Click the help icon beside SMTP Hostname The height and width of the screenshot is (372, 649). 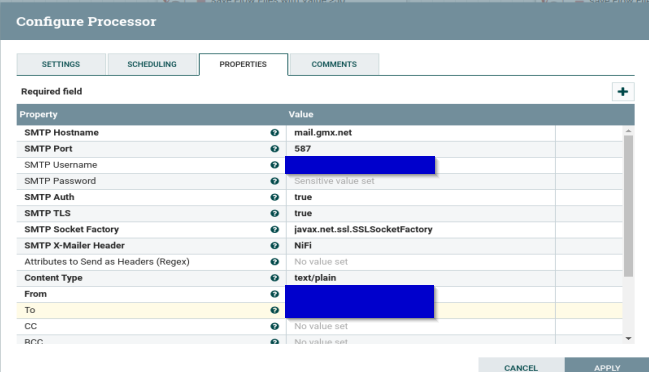pyautogui.click(x=274, y=132)
